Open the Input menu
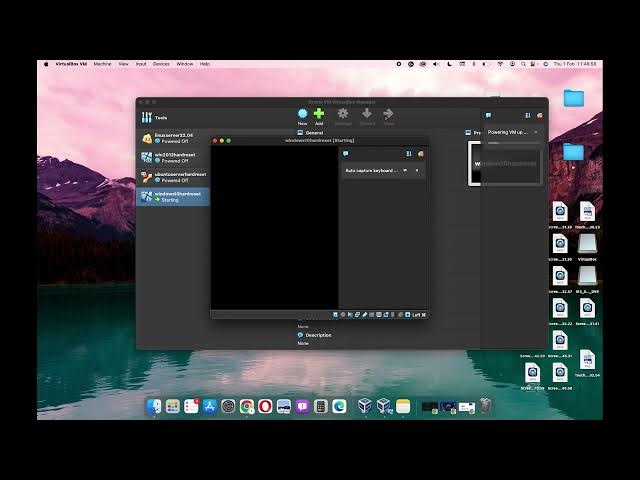The image size is (640, 480). [x=141, y=64]
